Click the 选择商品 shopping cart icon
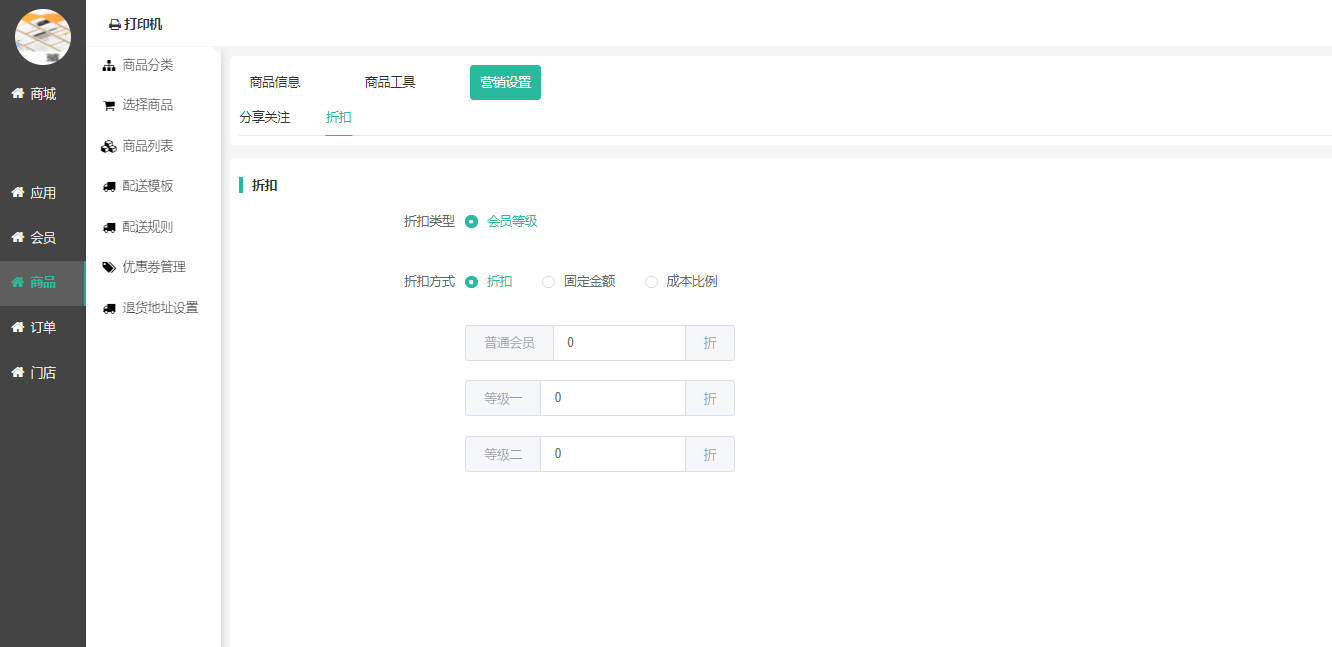 point(109,106)
